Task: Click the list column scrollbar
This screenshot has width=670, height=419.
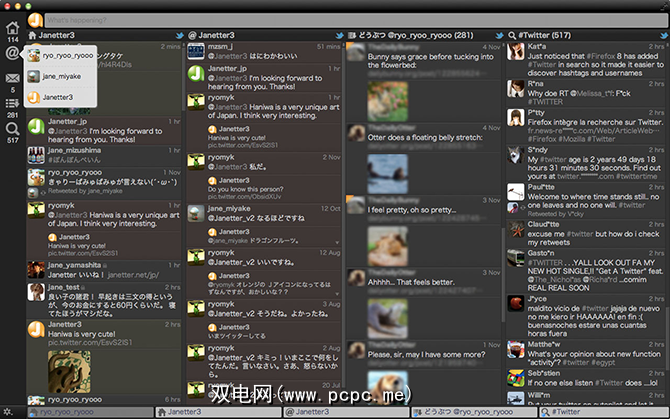Action: click(x=503, y=275)
